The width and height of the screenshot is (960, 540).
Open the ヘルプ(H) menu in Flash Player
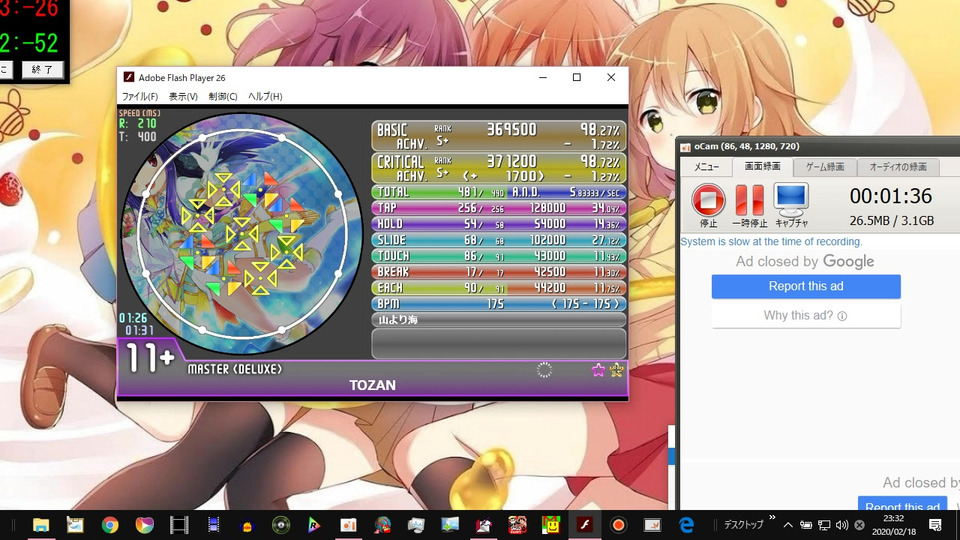265,96
